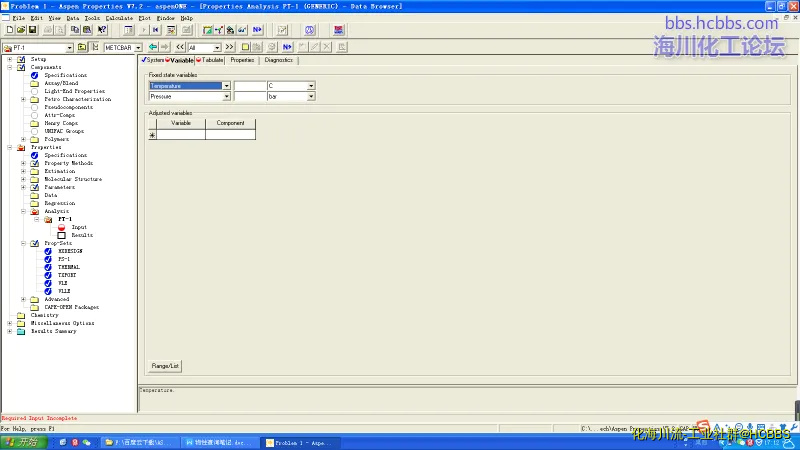Select Light-End Properties tree item
This screenshot has height=450, width=800.
[74, 91]
